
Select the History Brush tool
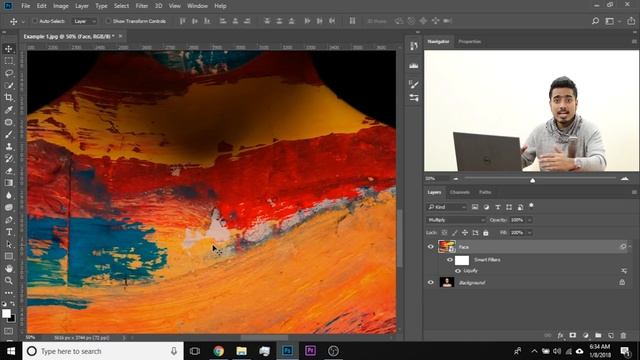point(9,159)
